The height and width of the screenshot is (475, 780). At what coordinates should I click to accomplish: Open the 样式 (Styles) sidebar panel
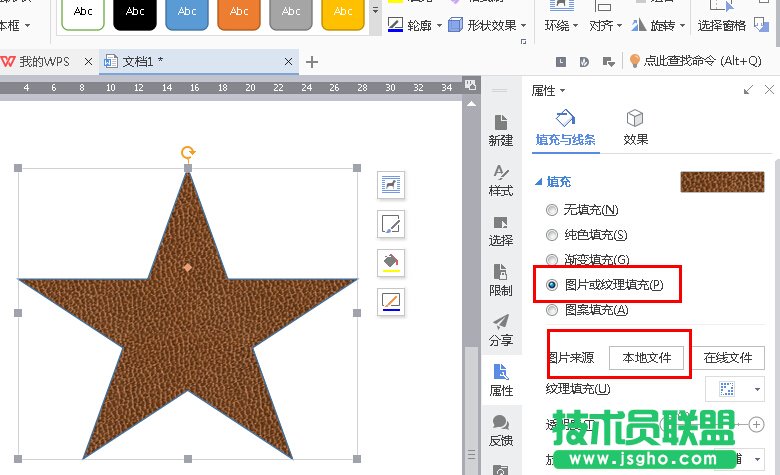coord(500,179)
